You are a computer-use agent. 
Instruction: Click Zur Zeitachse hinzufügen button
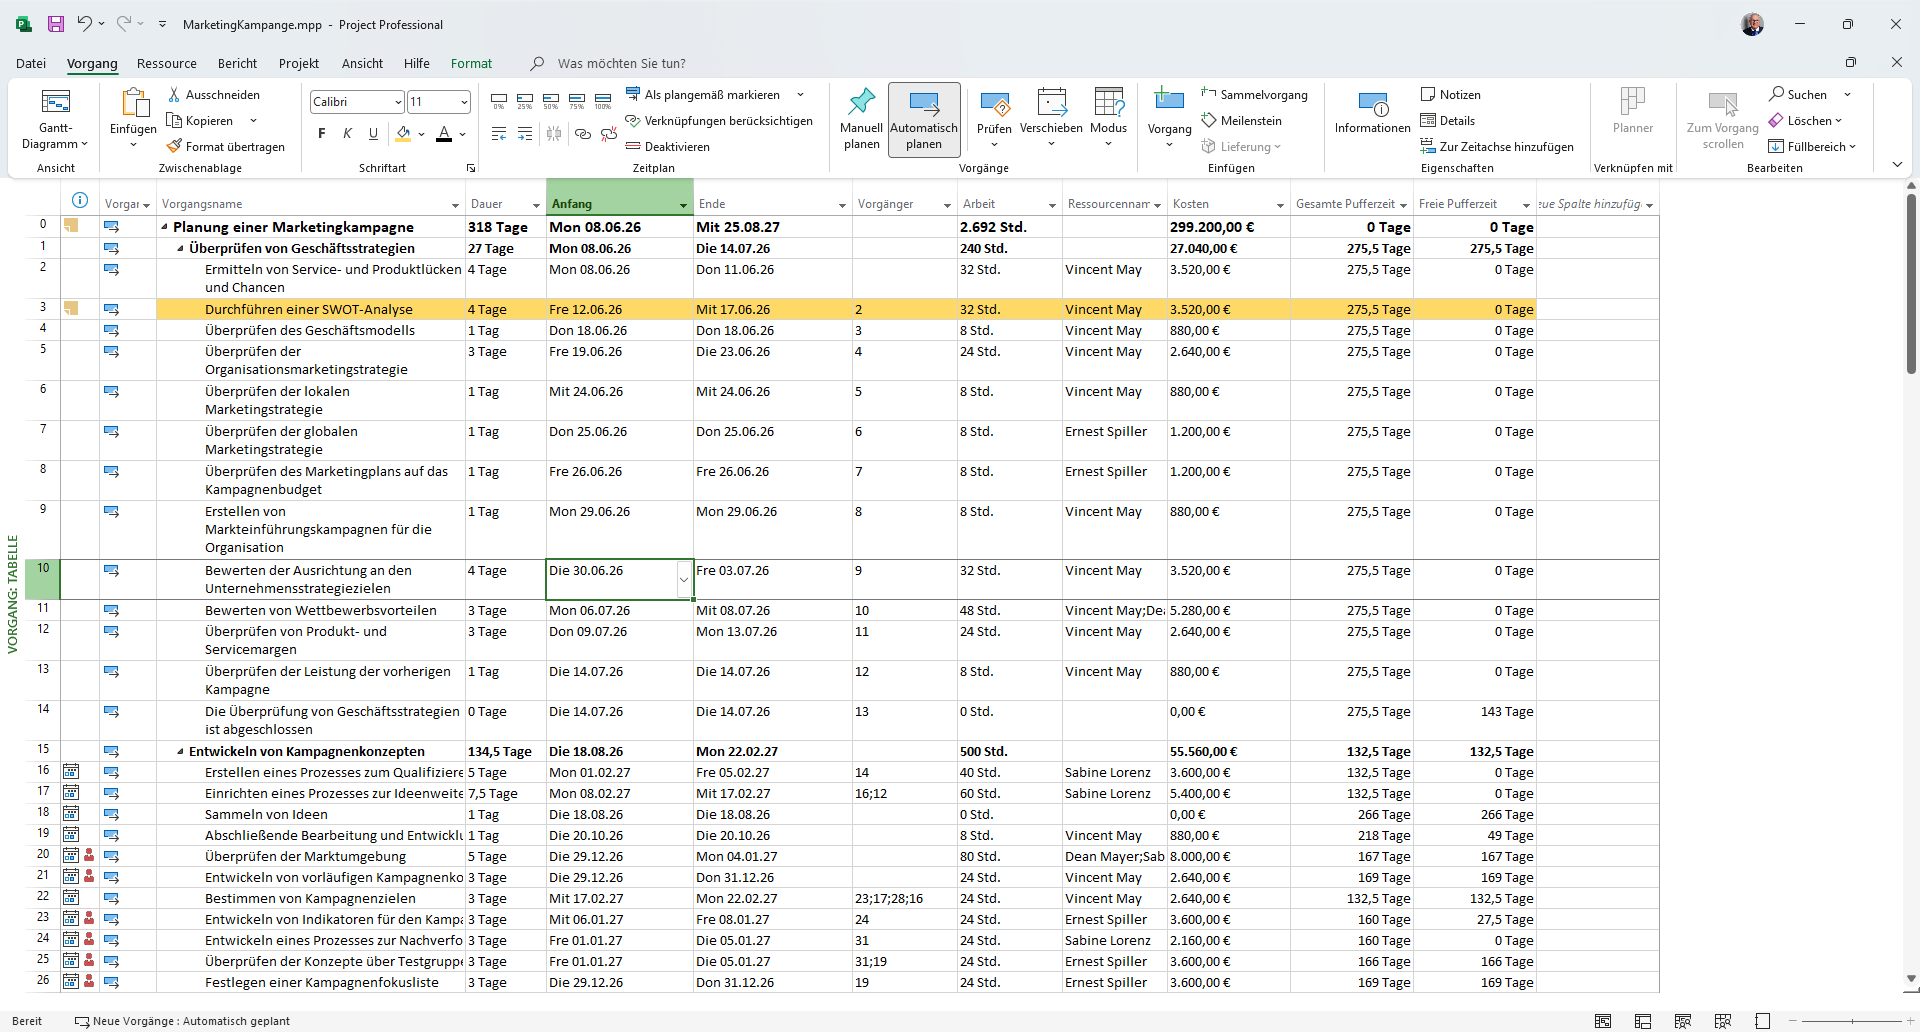click(x=1497, y=146)
